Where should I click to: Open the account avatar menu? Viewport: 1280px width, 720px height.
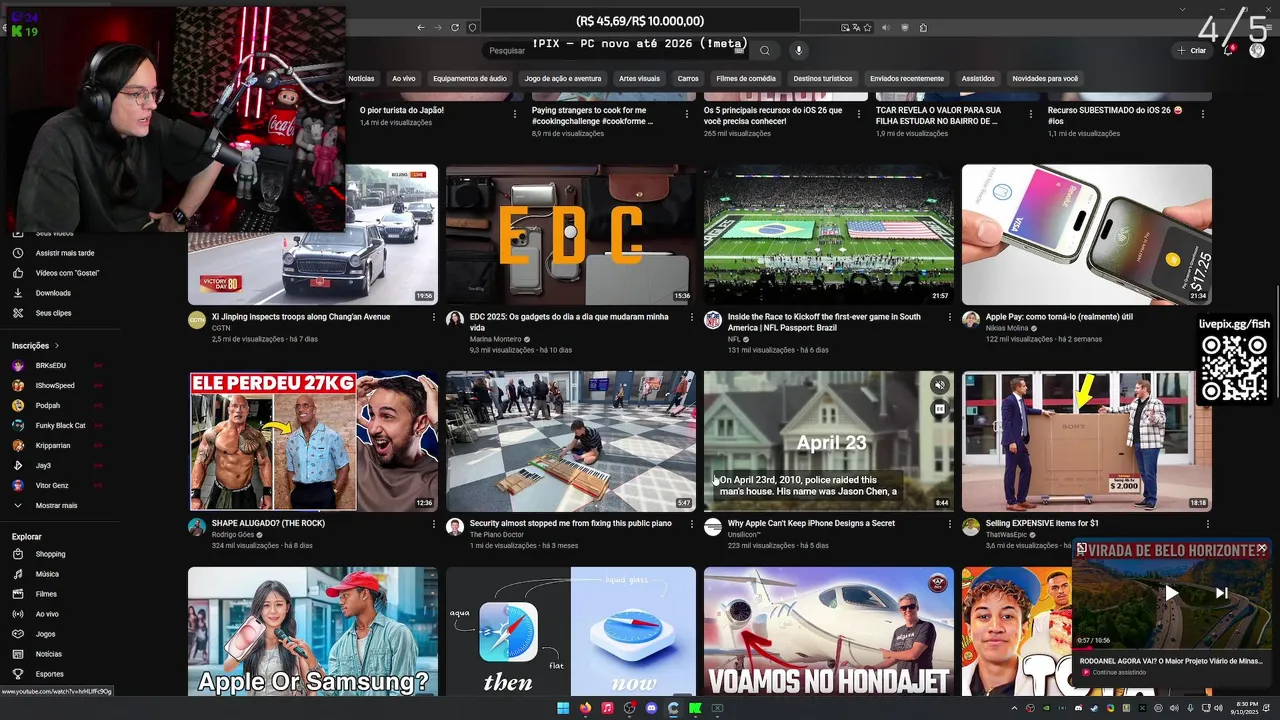pyautogui.click(x=1257, y=50)
